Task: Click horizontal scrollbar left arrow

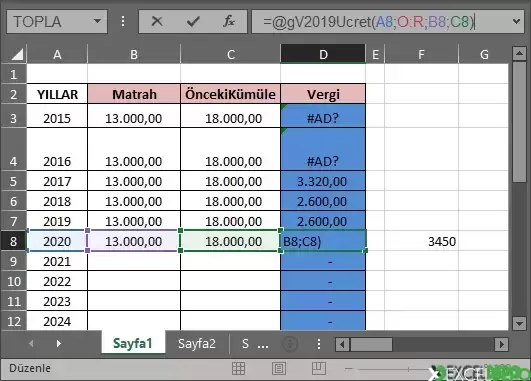Action: click(342, 344)
